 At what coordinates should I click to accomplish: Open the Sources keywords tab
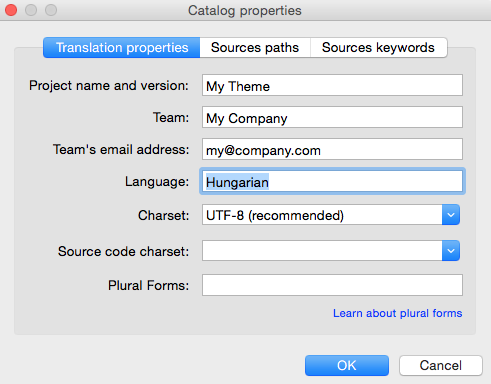coord(379,48)
